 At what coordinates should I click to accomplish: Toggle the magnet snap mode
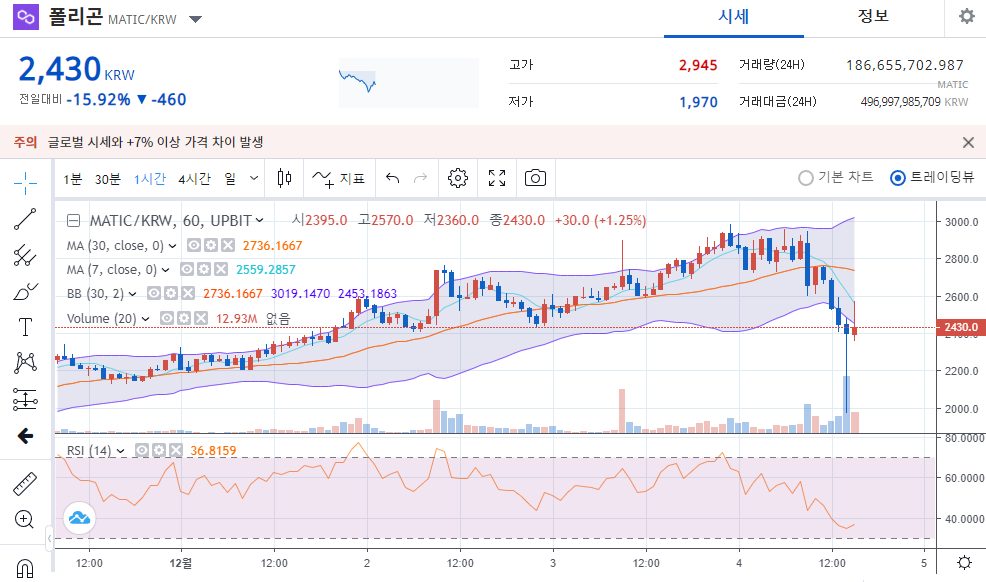tap(24, 568)
